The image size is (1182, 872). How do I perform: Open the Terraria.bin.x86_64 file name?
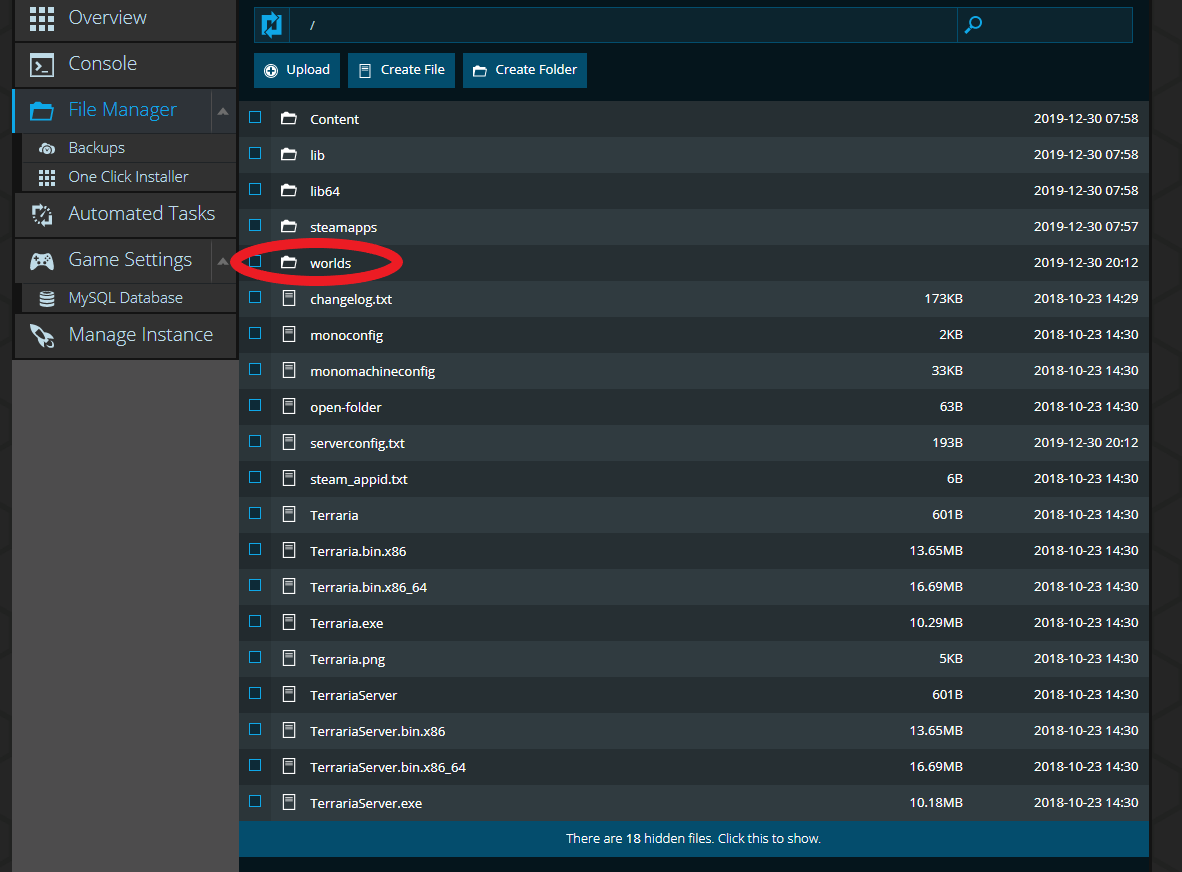coord(368,587)
